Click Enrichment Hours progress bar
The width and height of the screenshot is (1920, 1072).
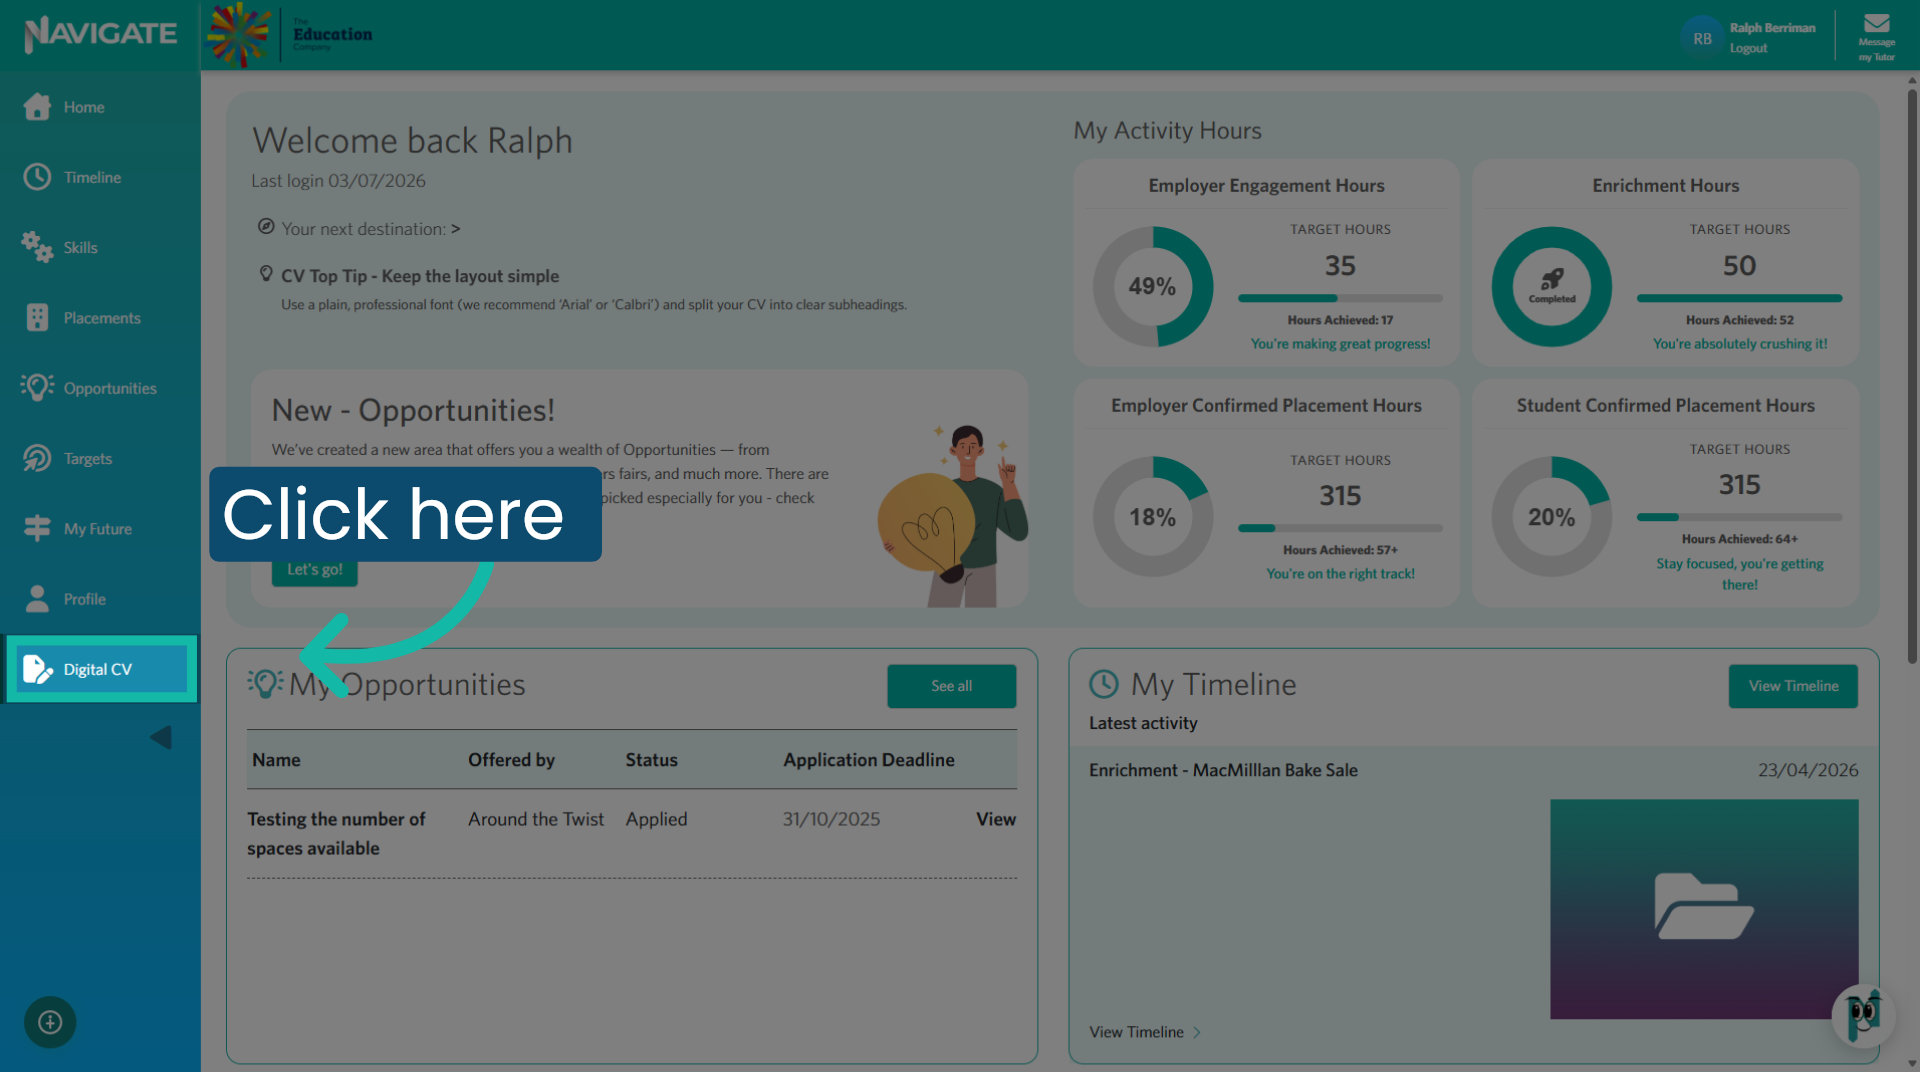coord(1739,298)
